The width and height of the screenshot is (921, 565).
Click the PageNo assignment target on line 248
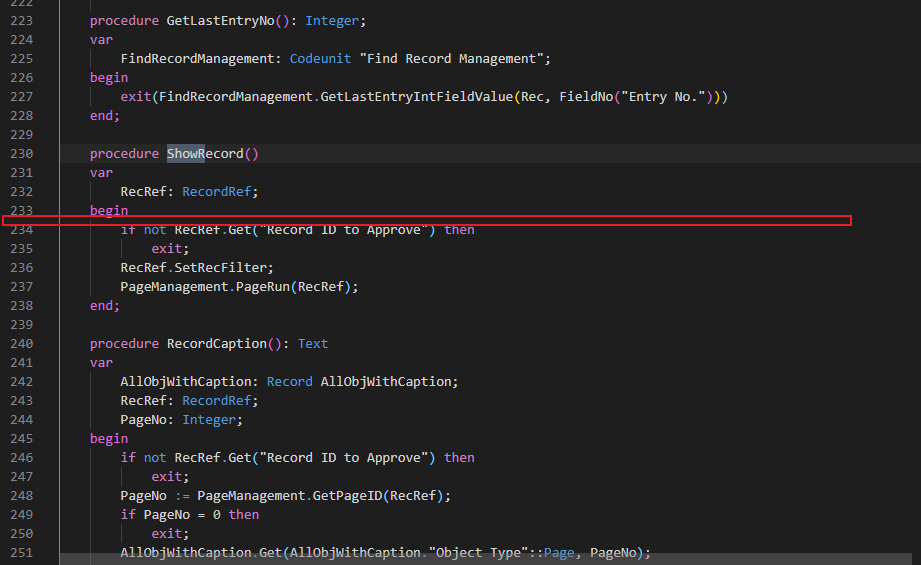pyautogui.click(x=143, y=496)
